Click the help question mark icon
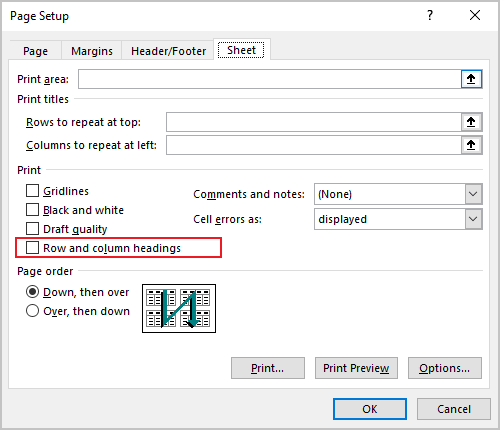 430,15
